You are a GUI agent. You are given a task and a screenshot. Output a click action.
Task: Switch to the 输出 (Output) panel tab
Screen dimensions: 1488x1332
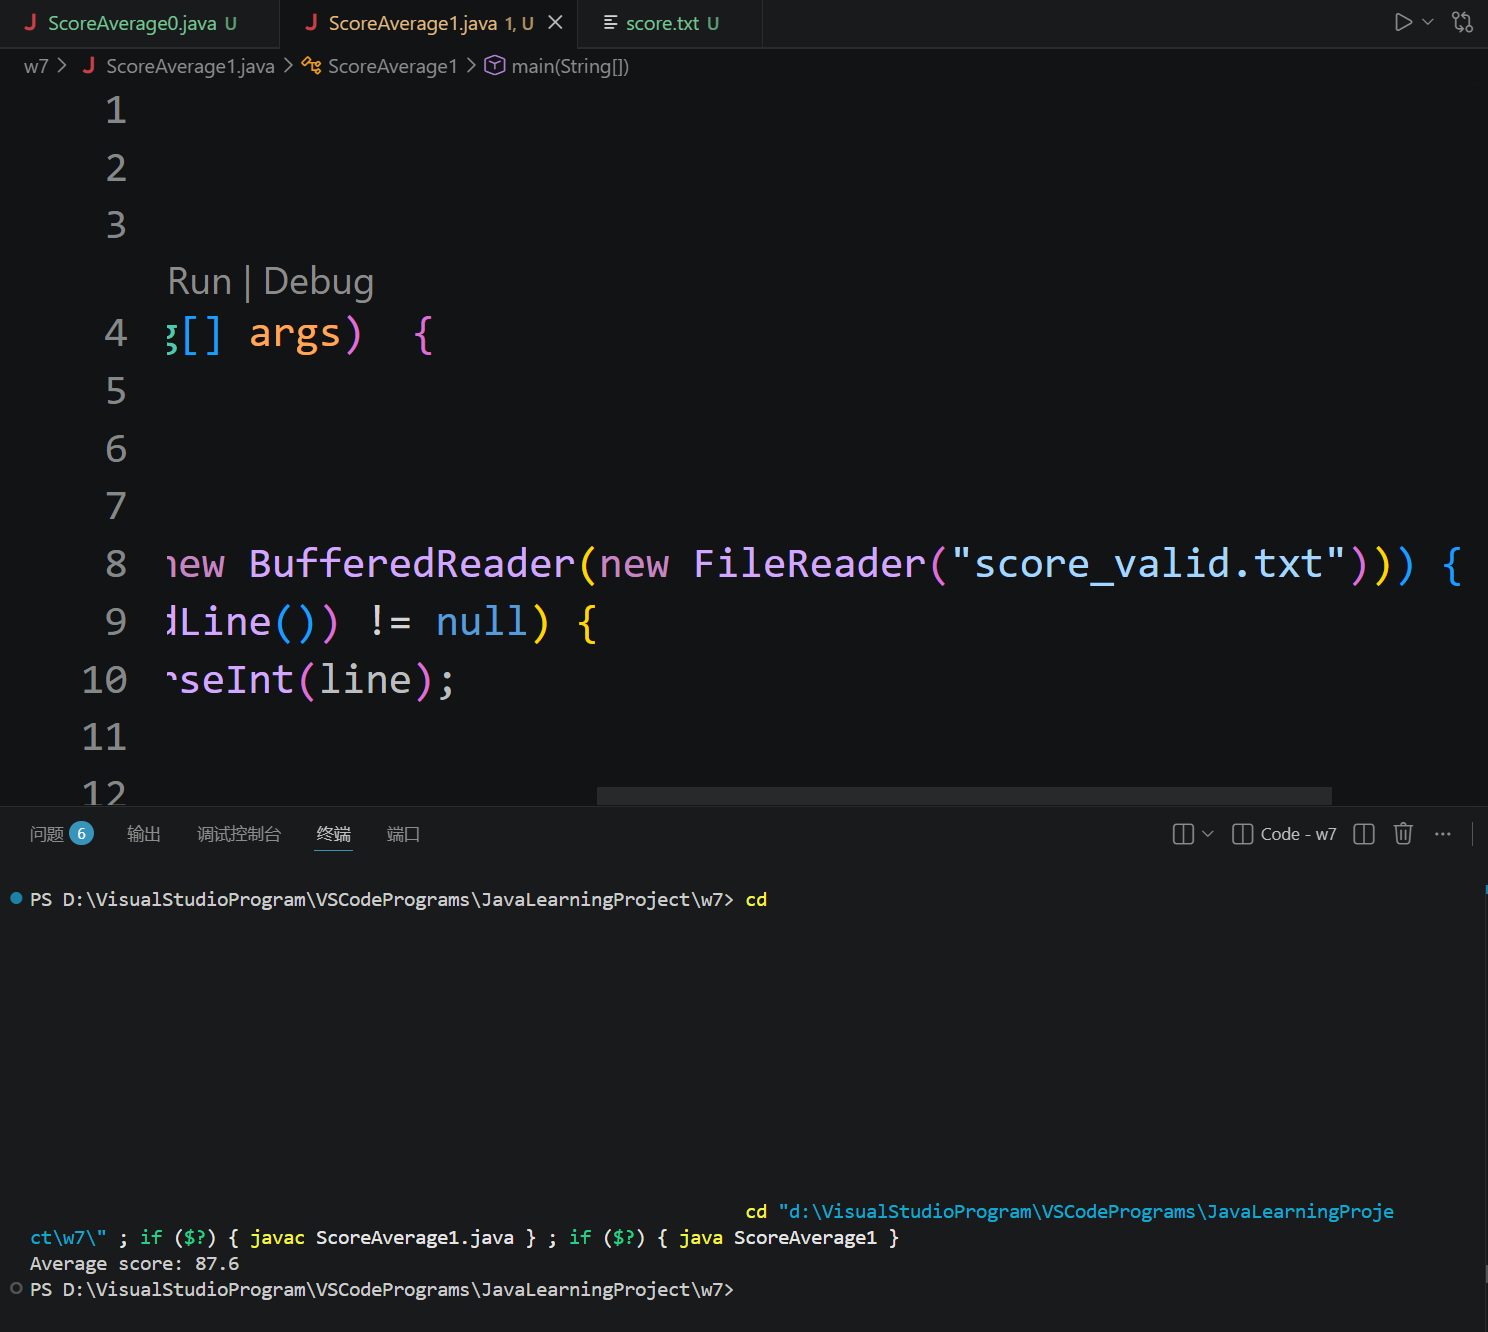click(144, 834)
